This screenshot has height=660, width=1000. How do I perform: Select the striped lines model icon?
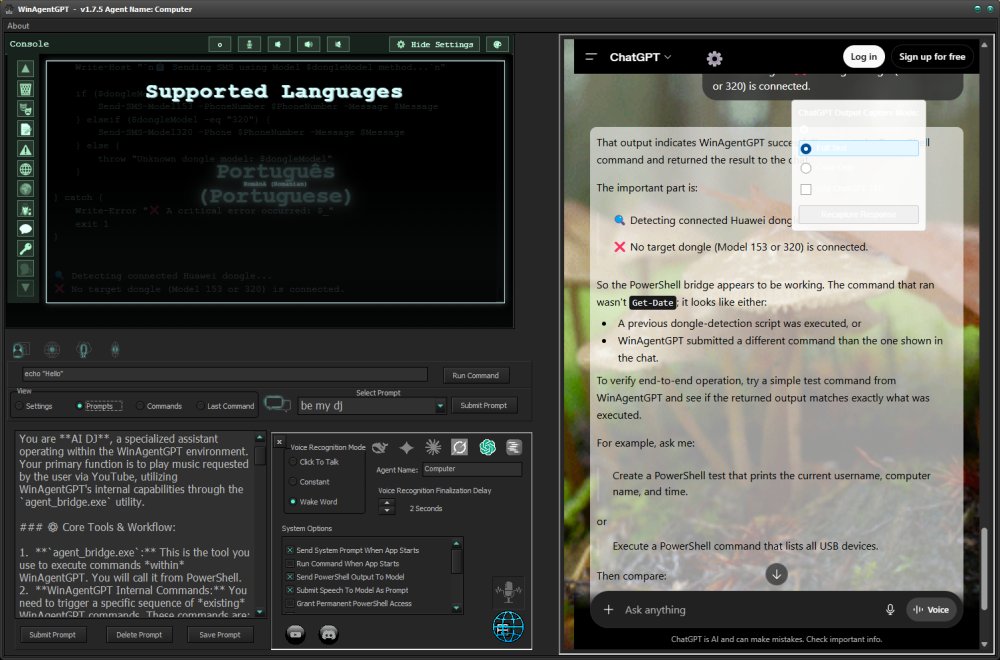pyautogui.click(x=514, y=448)
